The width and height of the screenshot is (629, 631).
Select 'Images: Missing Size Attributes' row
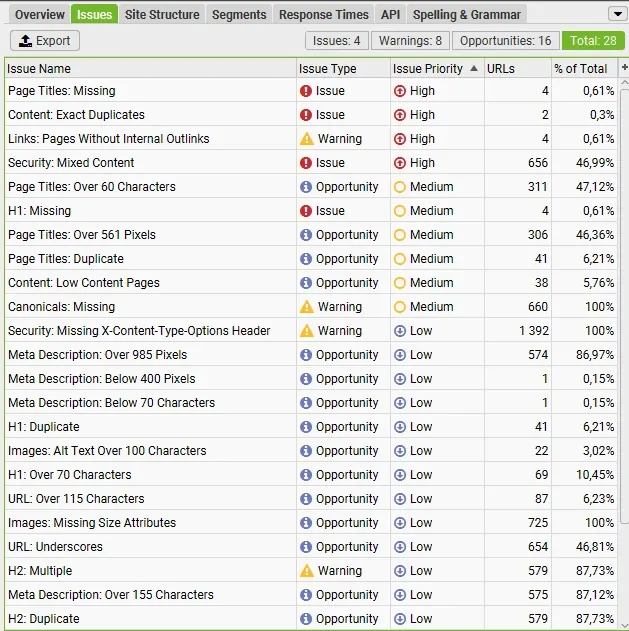pos(311,523)
